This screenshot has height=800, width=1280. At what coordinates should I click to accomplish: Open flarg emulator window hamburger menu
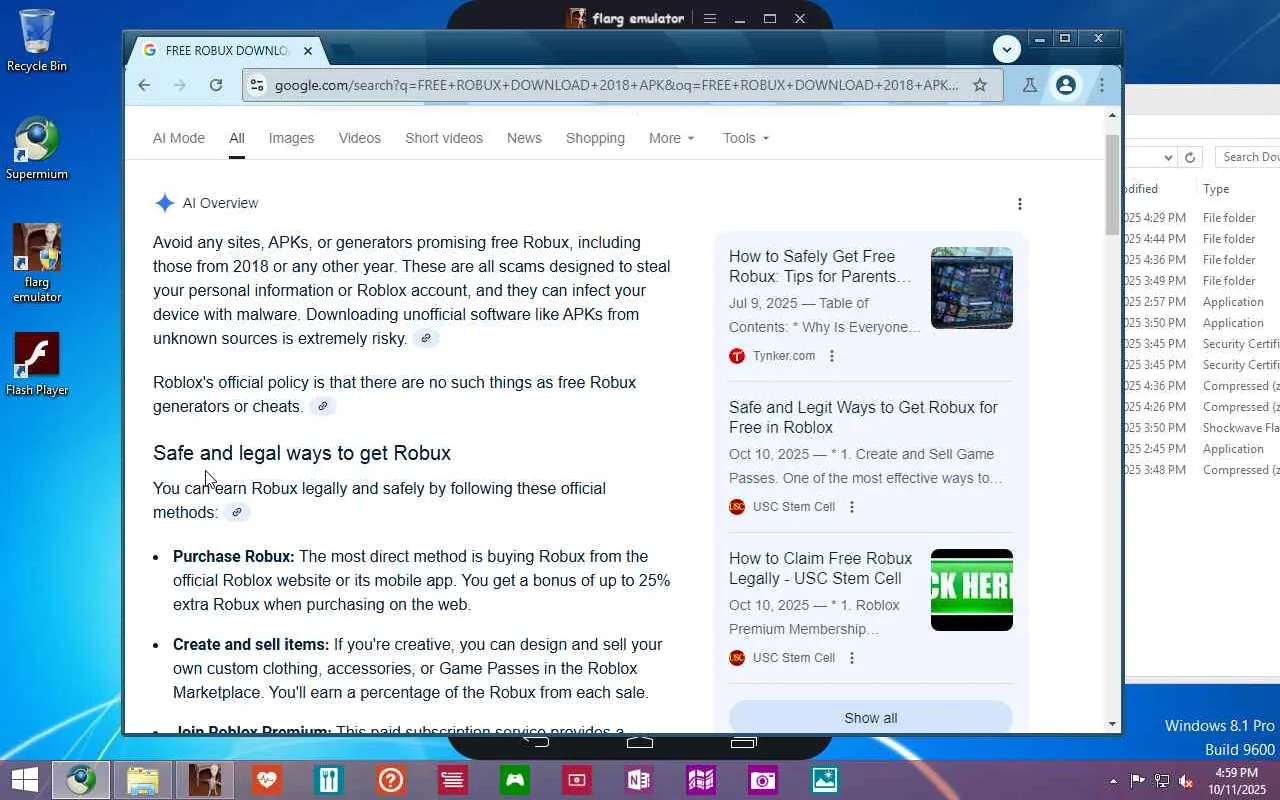pos(710,18)
